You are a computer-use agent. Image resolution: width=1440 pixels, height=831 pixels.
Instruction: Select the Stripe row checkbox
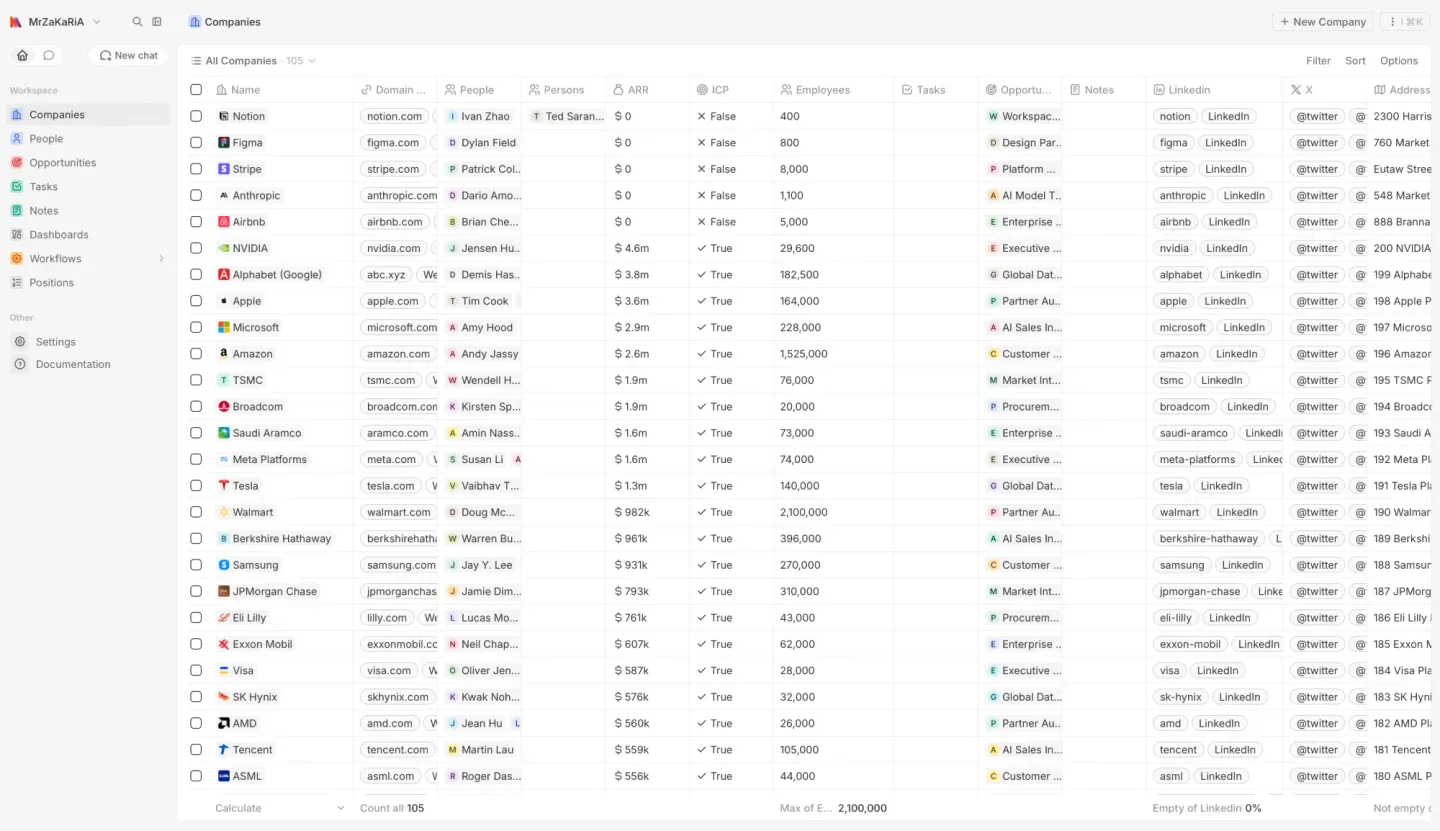(196, 169)
